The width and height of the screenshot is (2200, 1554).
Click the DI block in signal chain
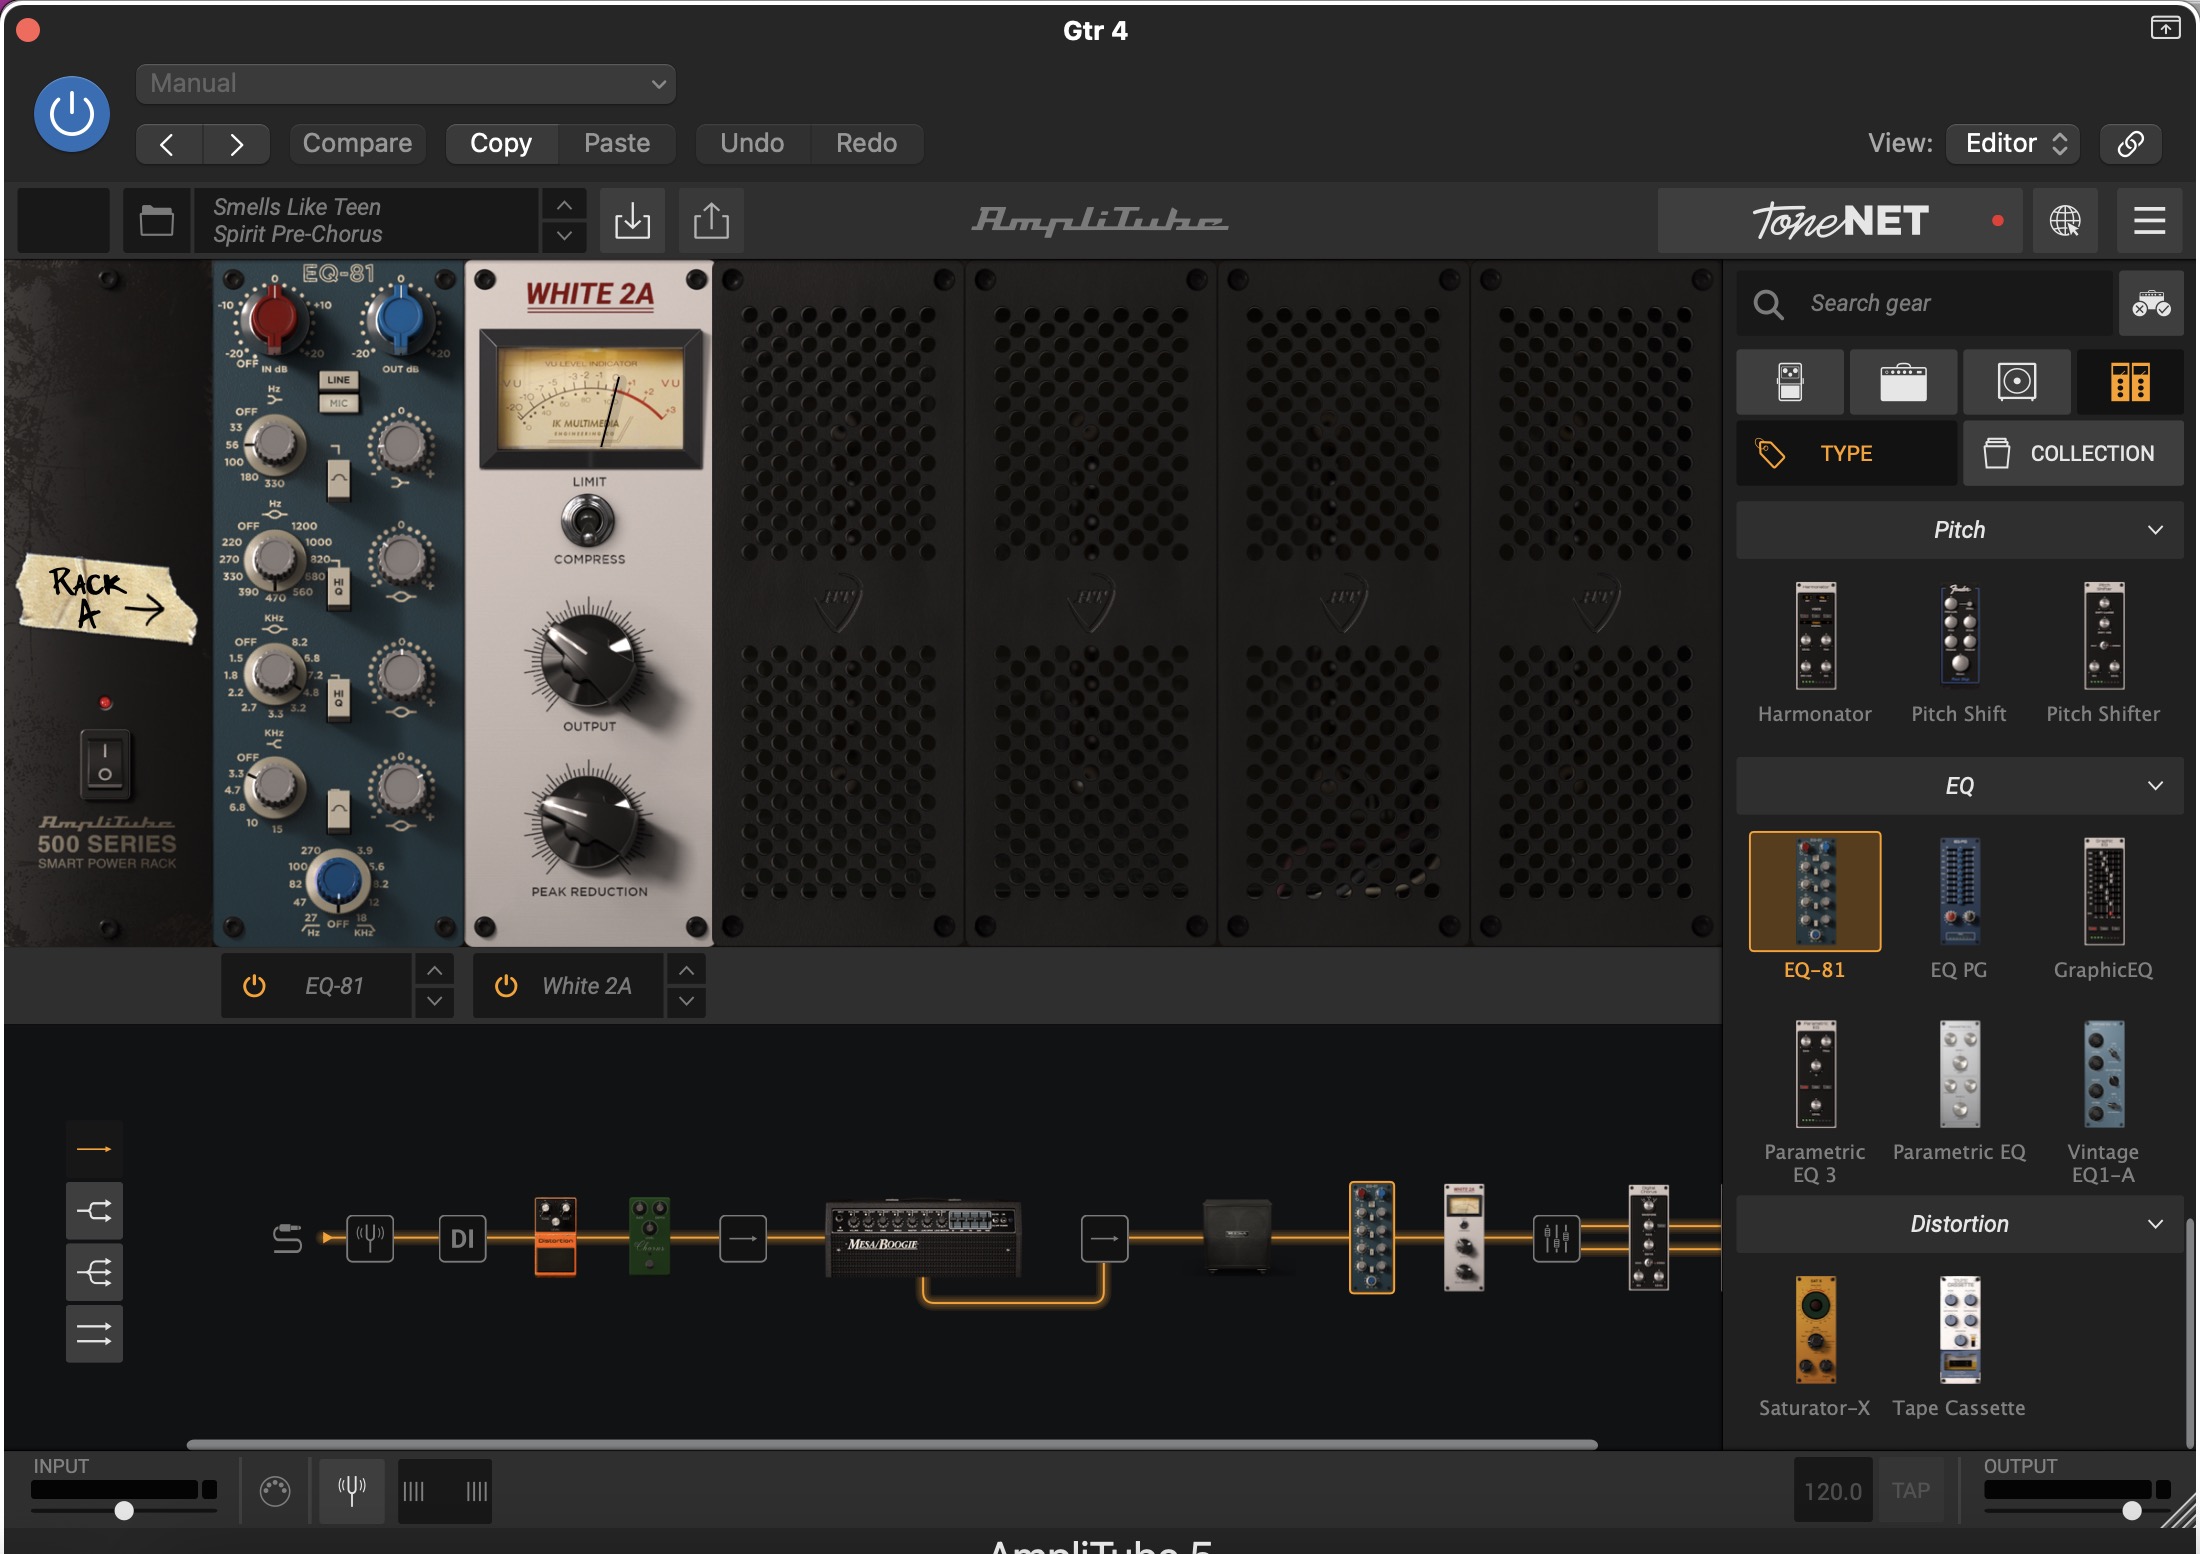pyautogui.click(x=462, y=1239)
